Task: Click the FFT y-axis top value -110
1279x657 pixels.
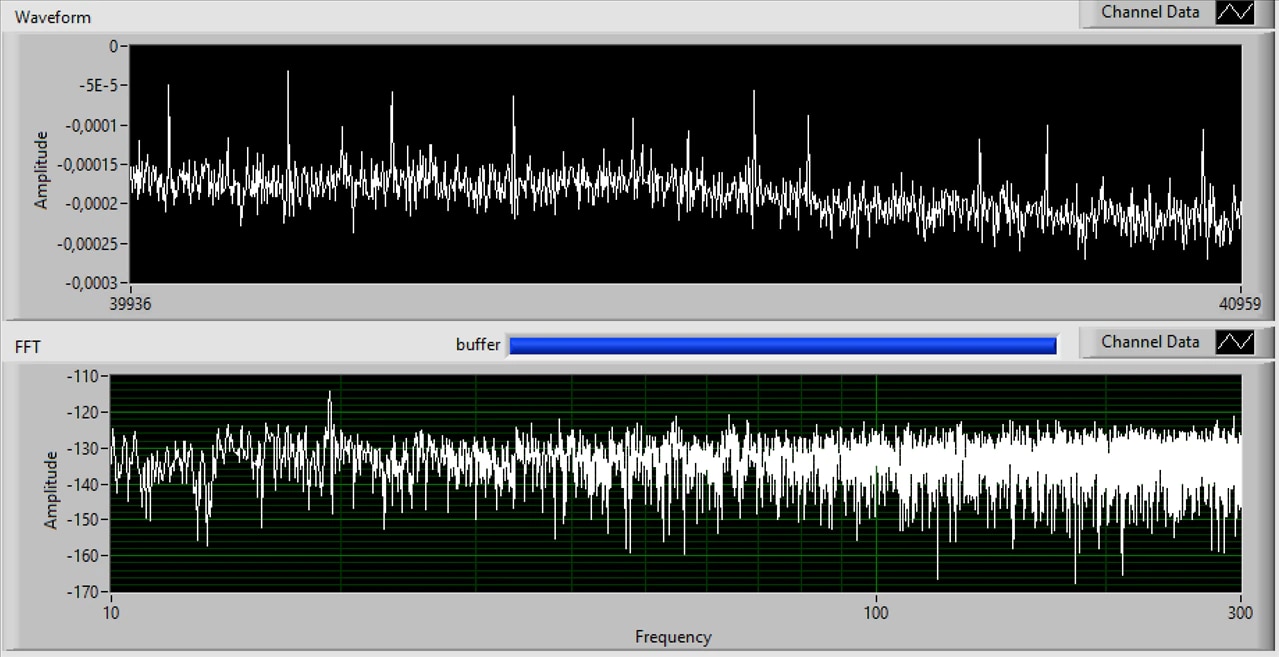Action: click(x=85, y=377)
